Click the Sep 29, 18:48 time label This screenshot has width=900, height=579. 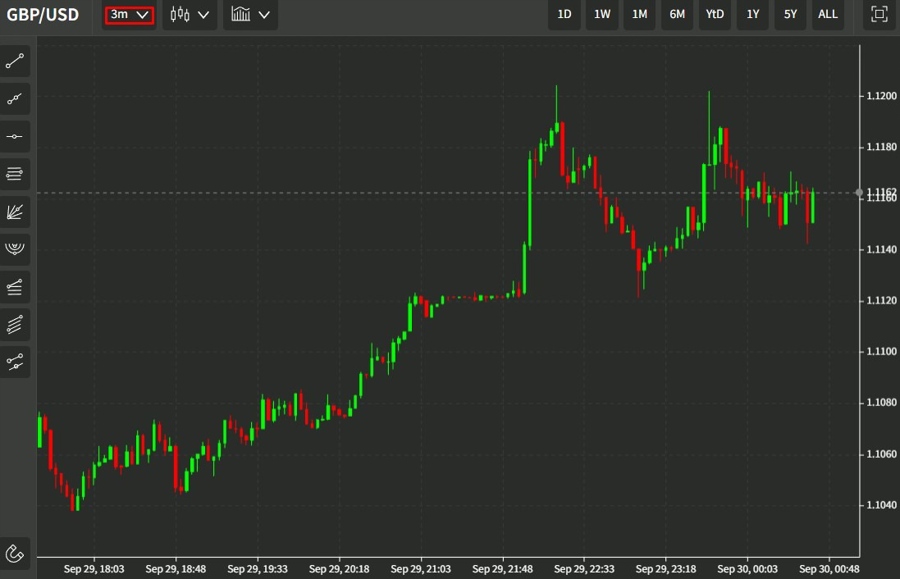(x=175, y=569)
